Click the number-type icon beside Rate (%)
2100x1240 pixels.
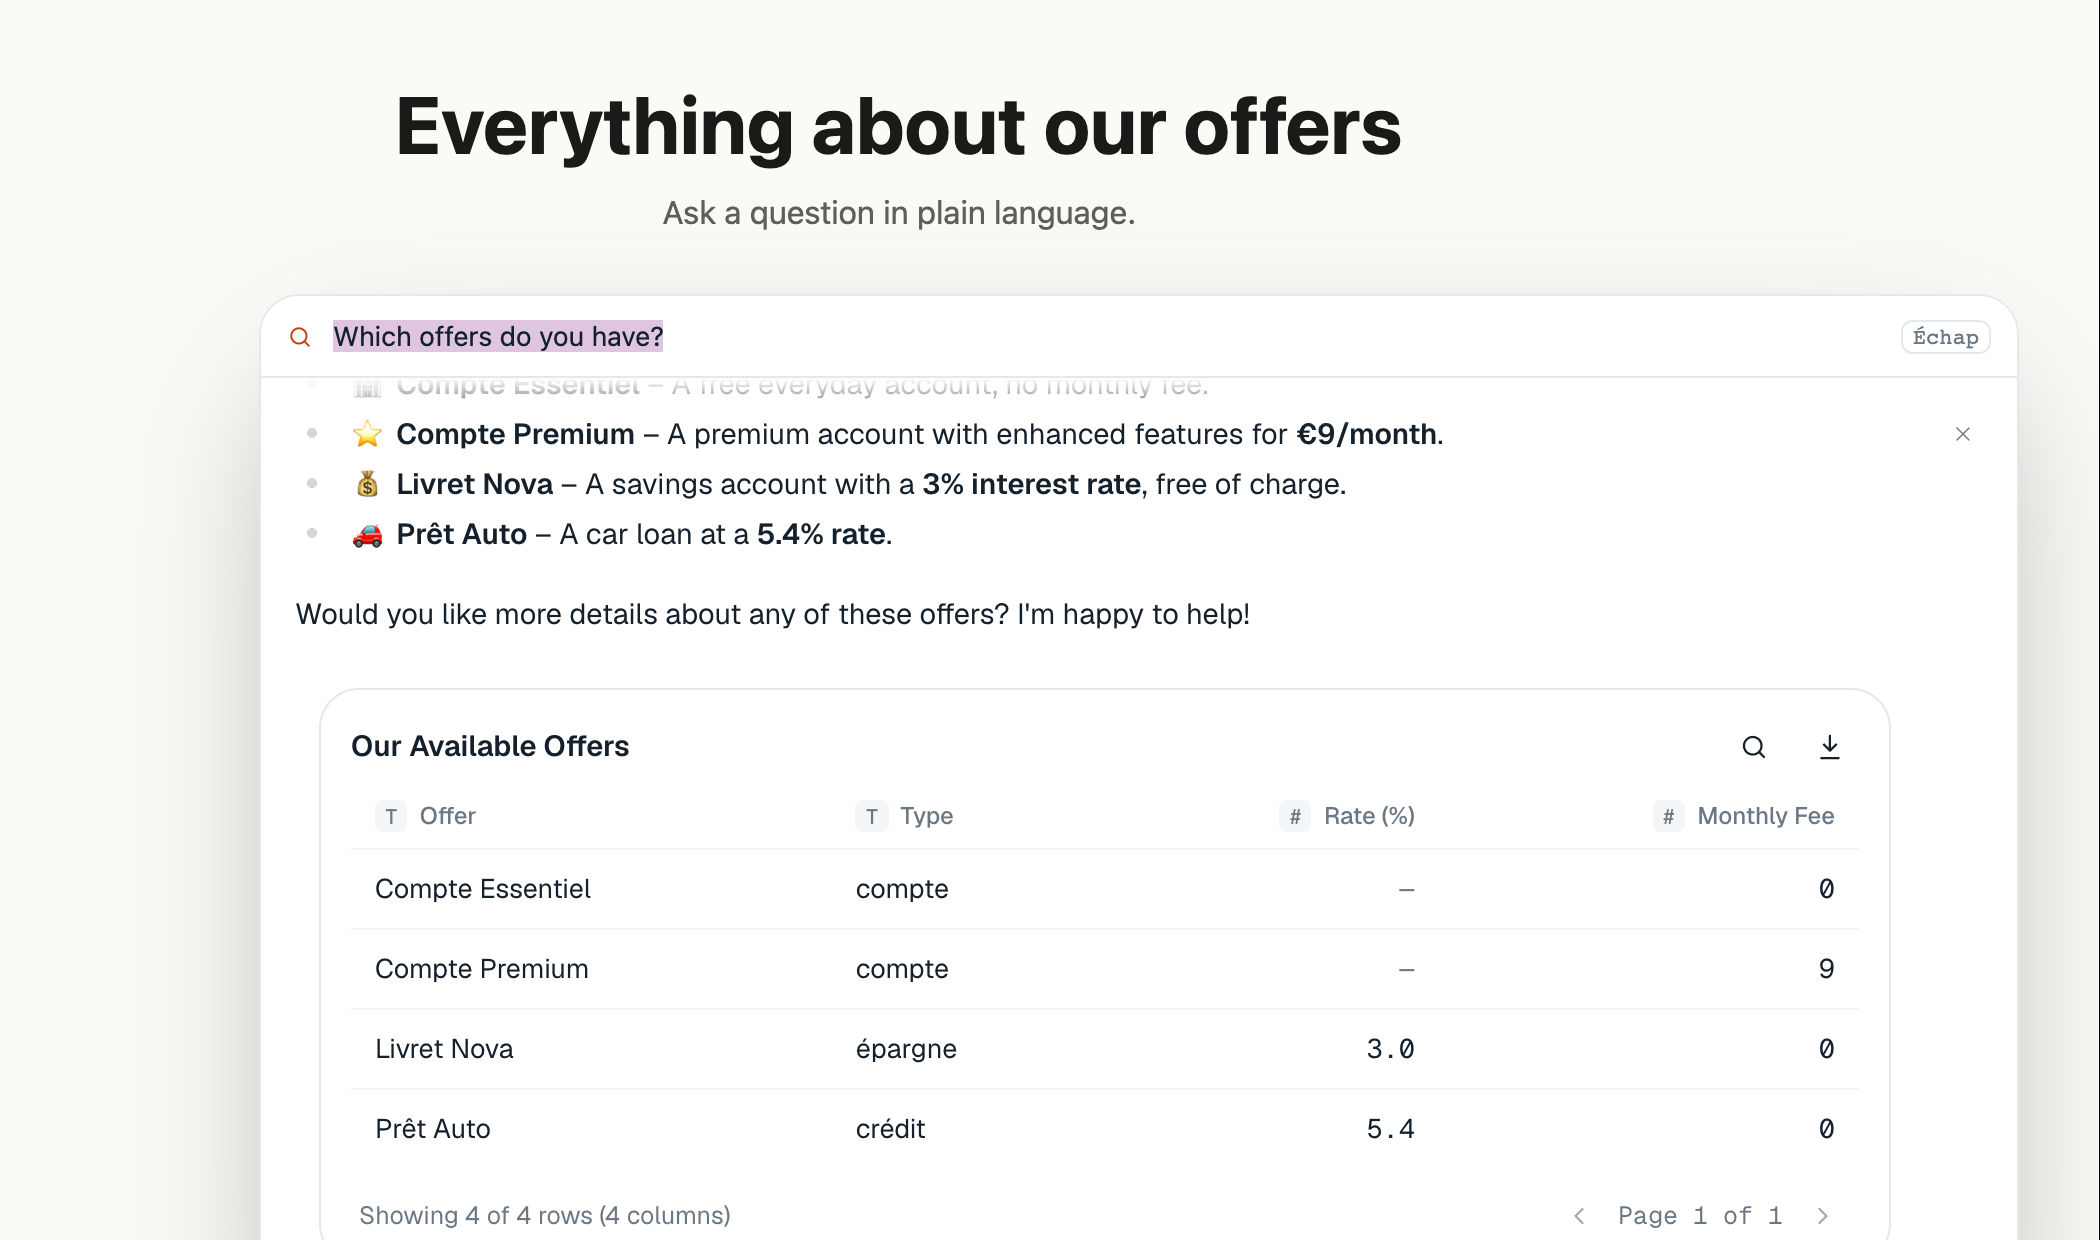coord(1294,816)
